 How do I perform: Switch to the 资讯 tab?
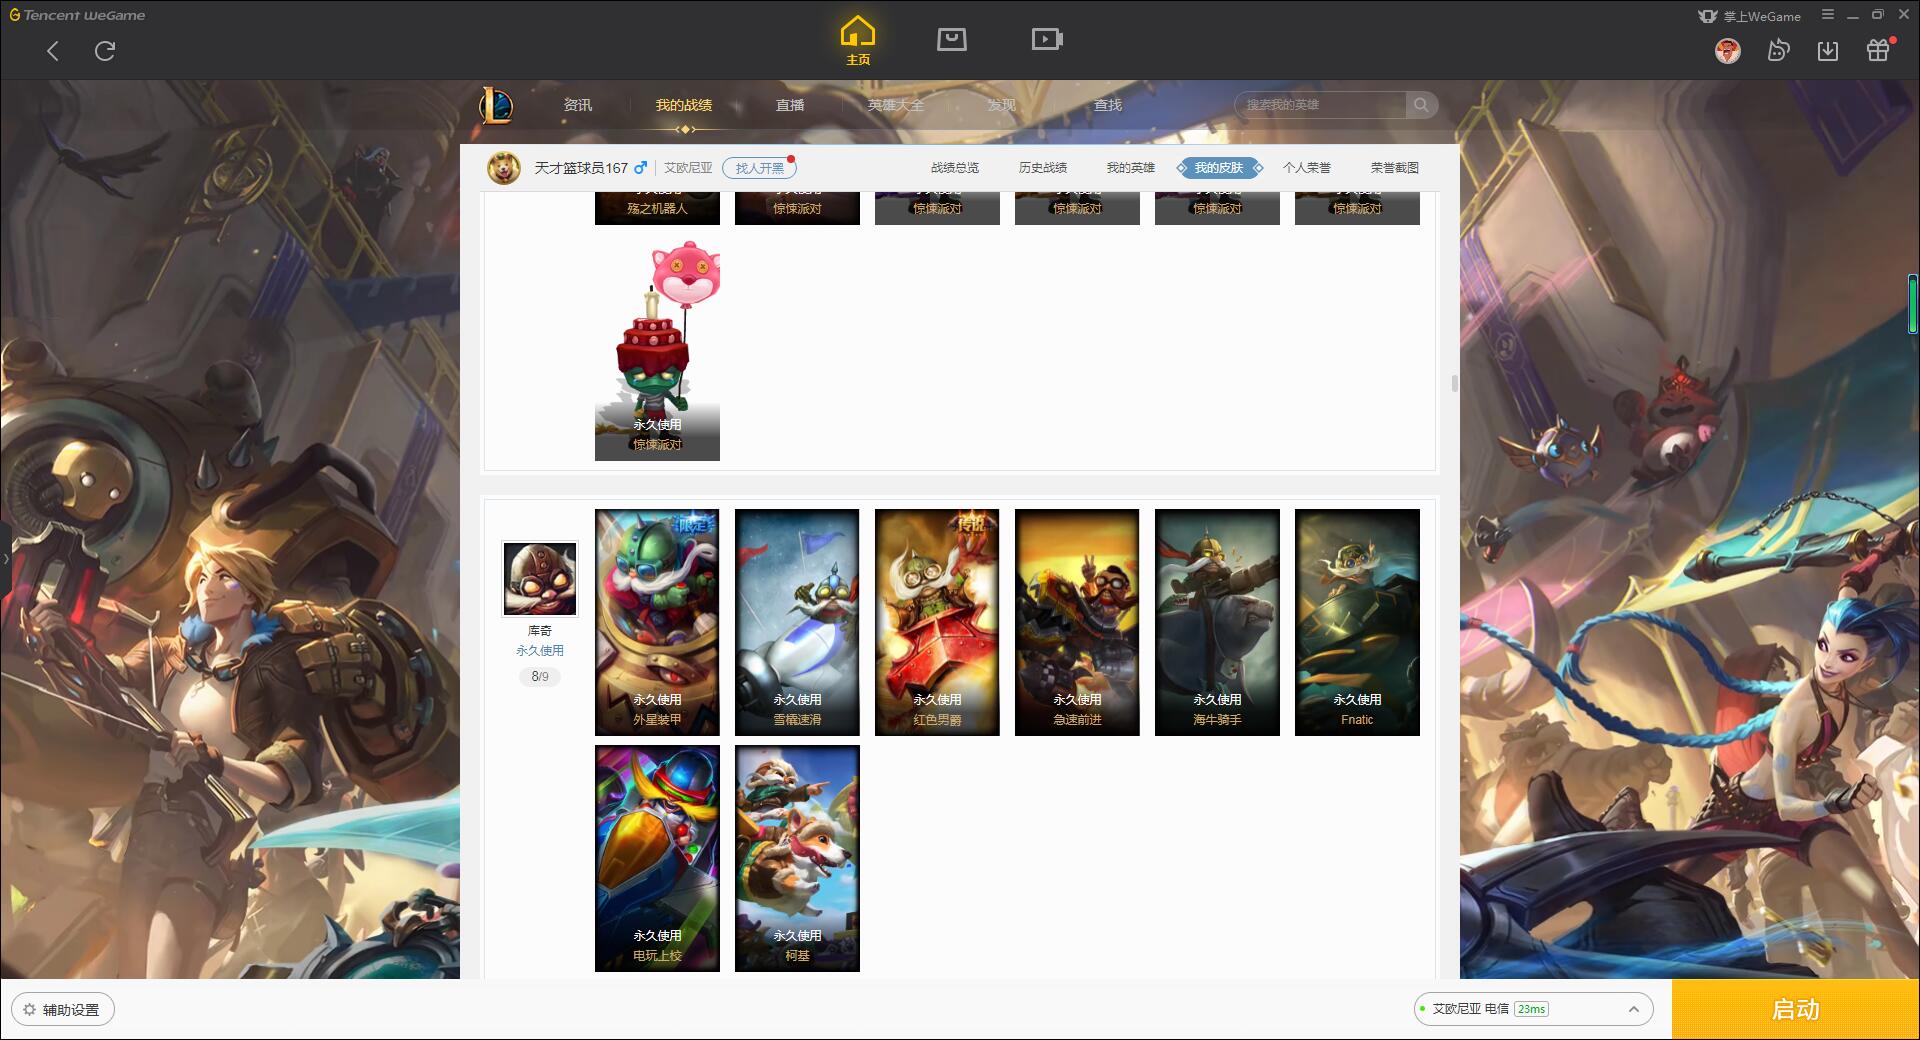click(578, 105)
